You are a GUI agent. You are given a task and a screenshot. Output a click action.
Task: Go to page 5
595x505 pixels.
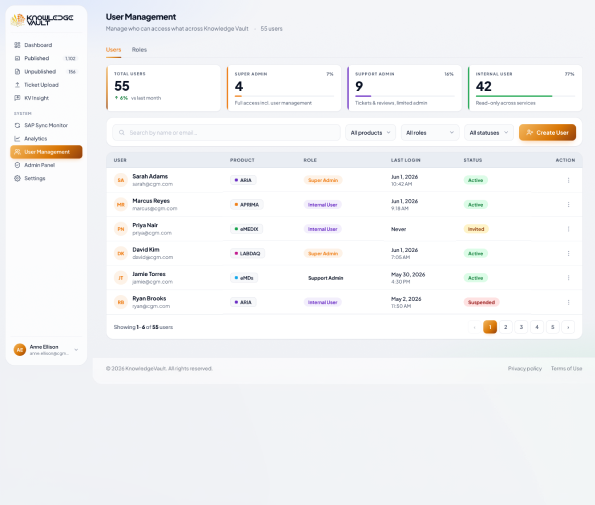tap(552, 327)
